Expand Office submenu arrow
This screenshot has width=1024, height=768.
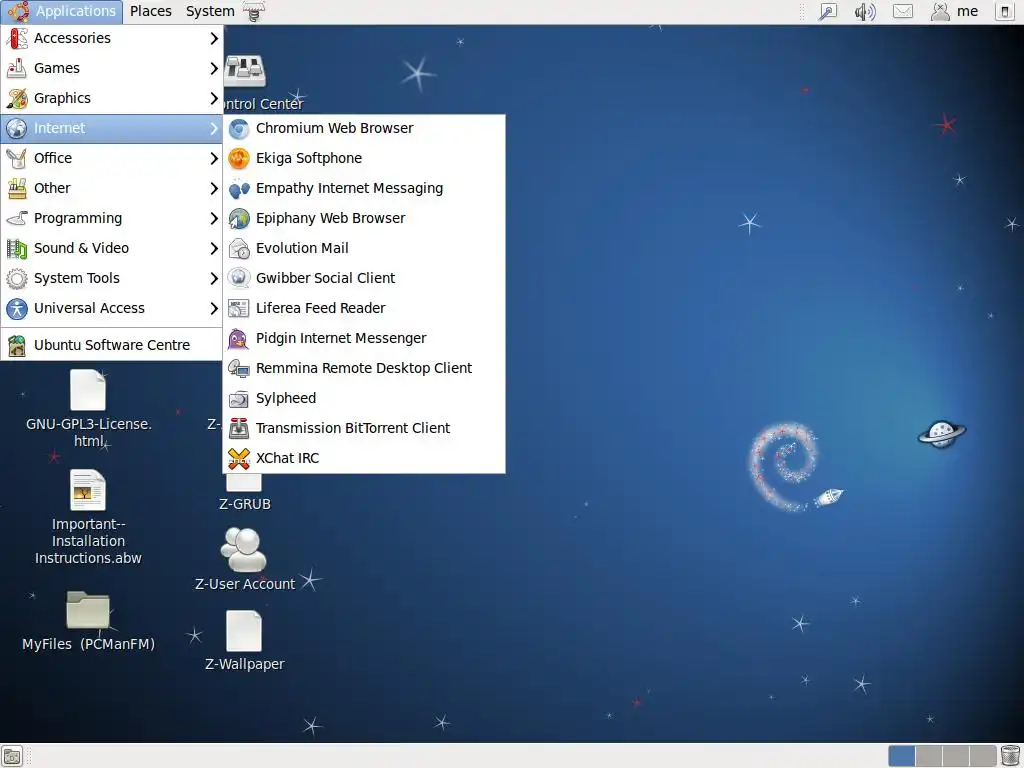[x=214, y=159]
